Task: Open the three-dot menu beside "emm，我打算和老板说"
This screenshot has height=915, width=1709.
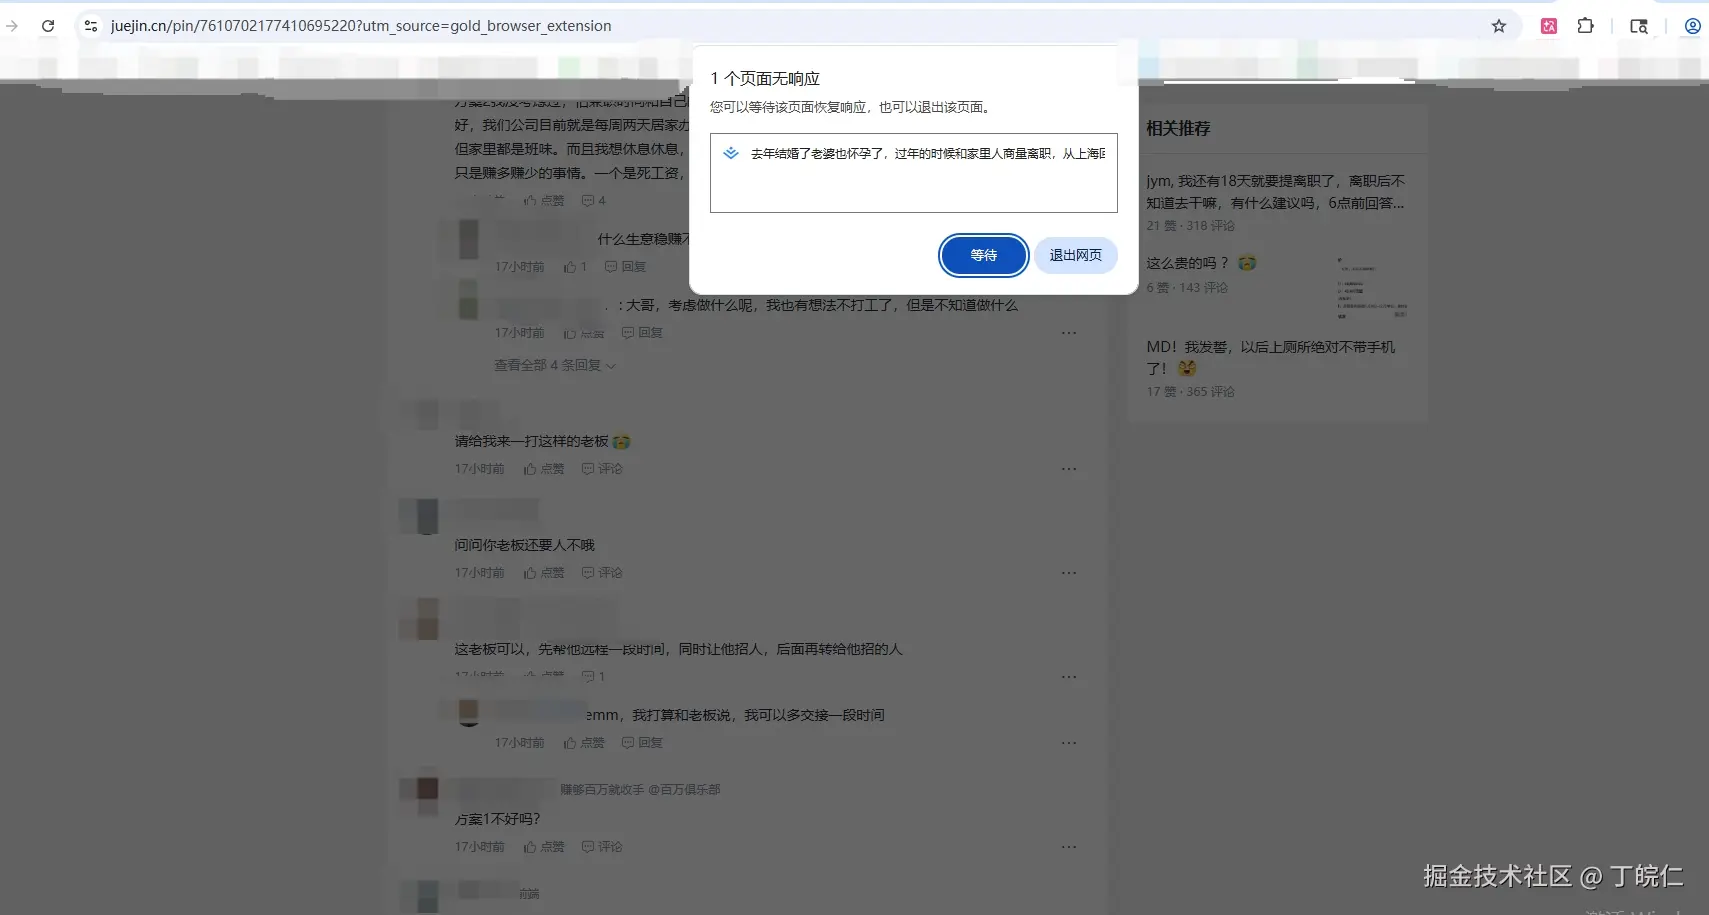Action: (x=1069, y=742)
